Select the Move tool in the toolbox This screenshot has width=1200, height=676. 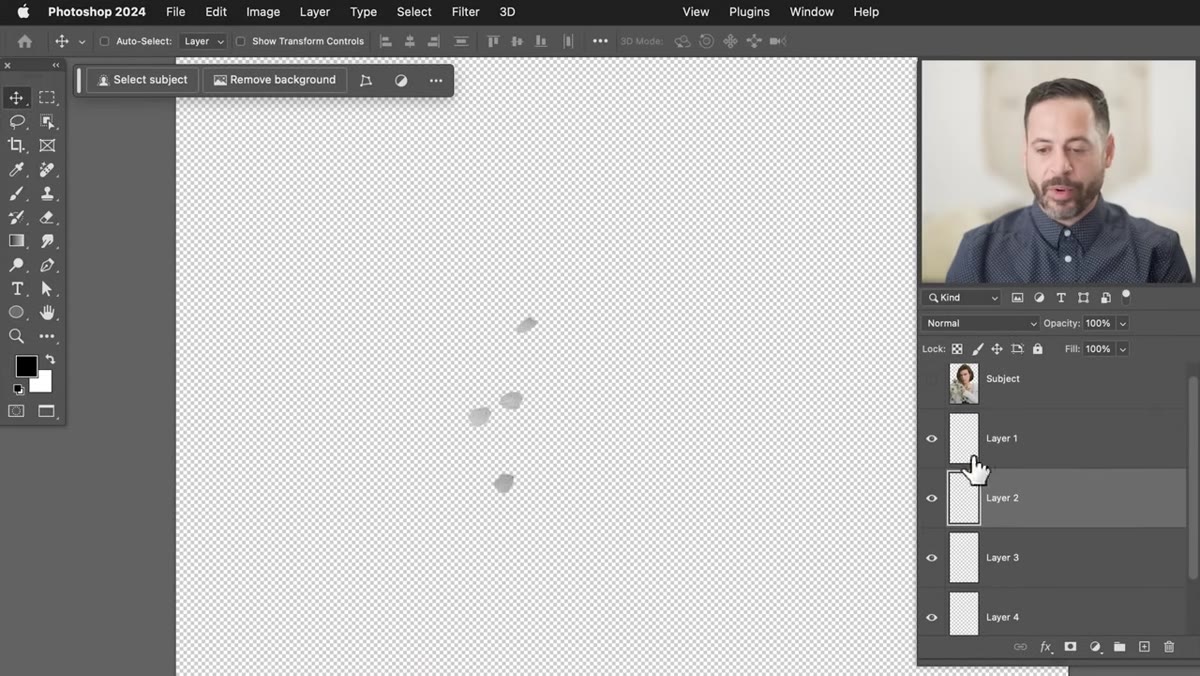(17, 98)
